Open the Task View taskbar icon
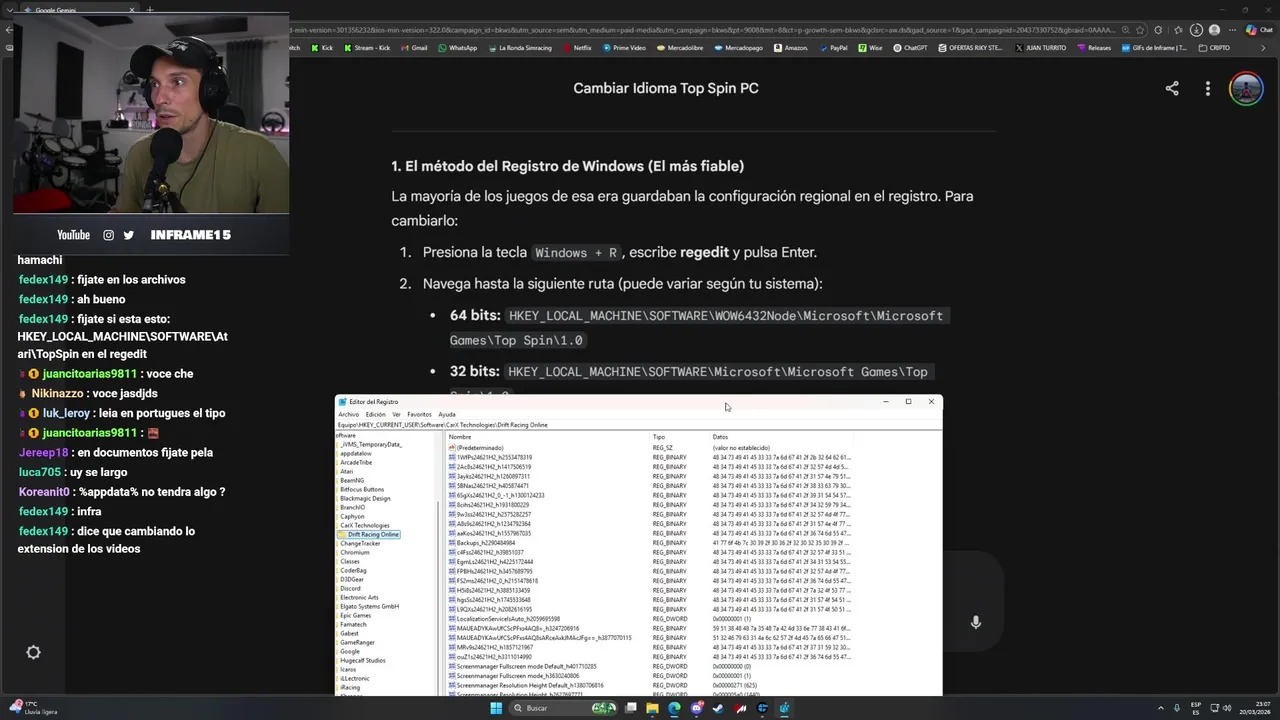The height and width of the screenshot is (720, 1280). 631,708
